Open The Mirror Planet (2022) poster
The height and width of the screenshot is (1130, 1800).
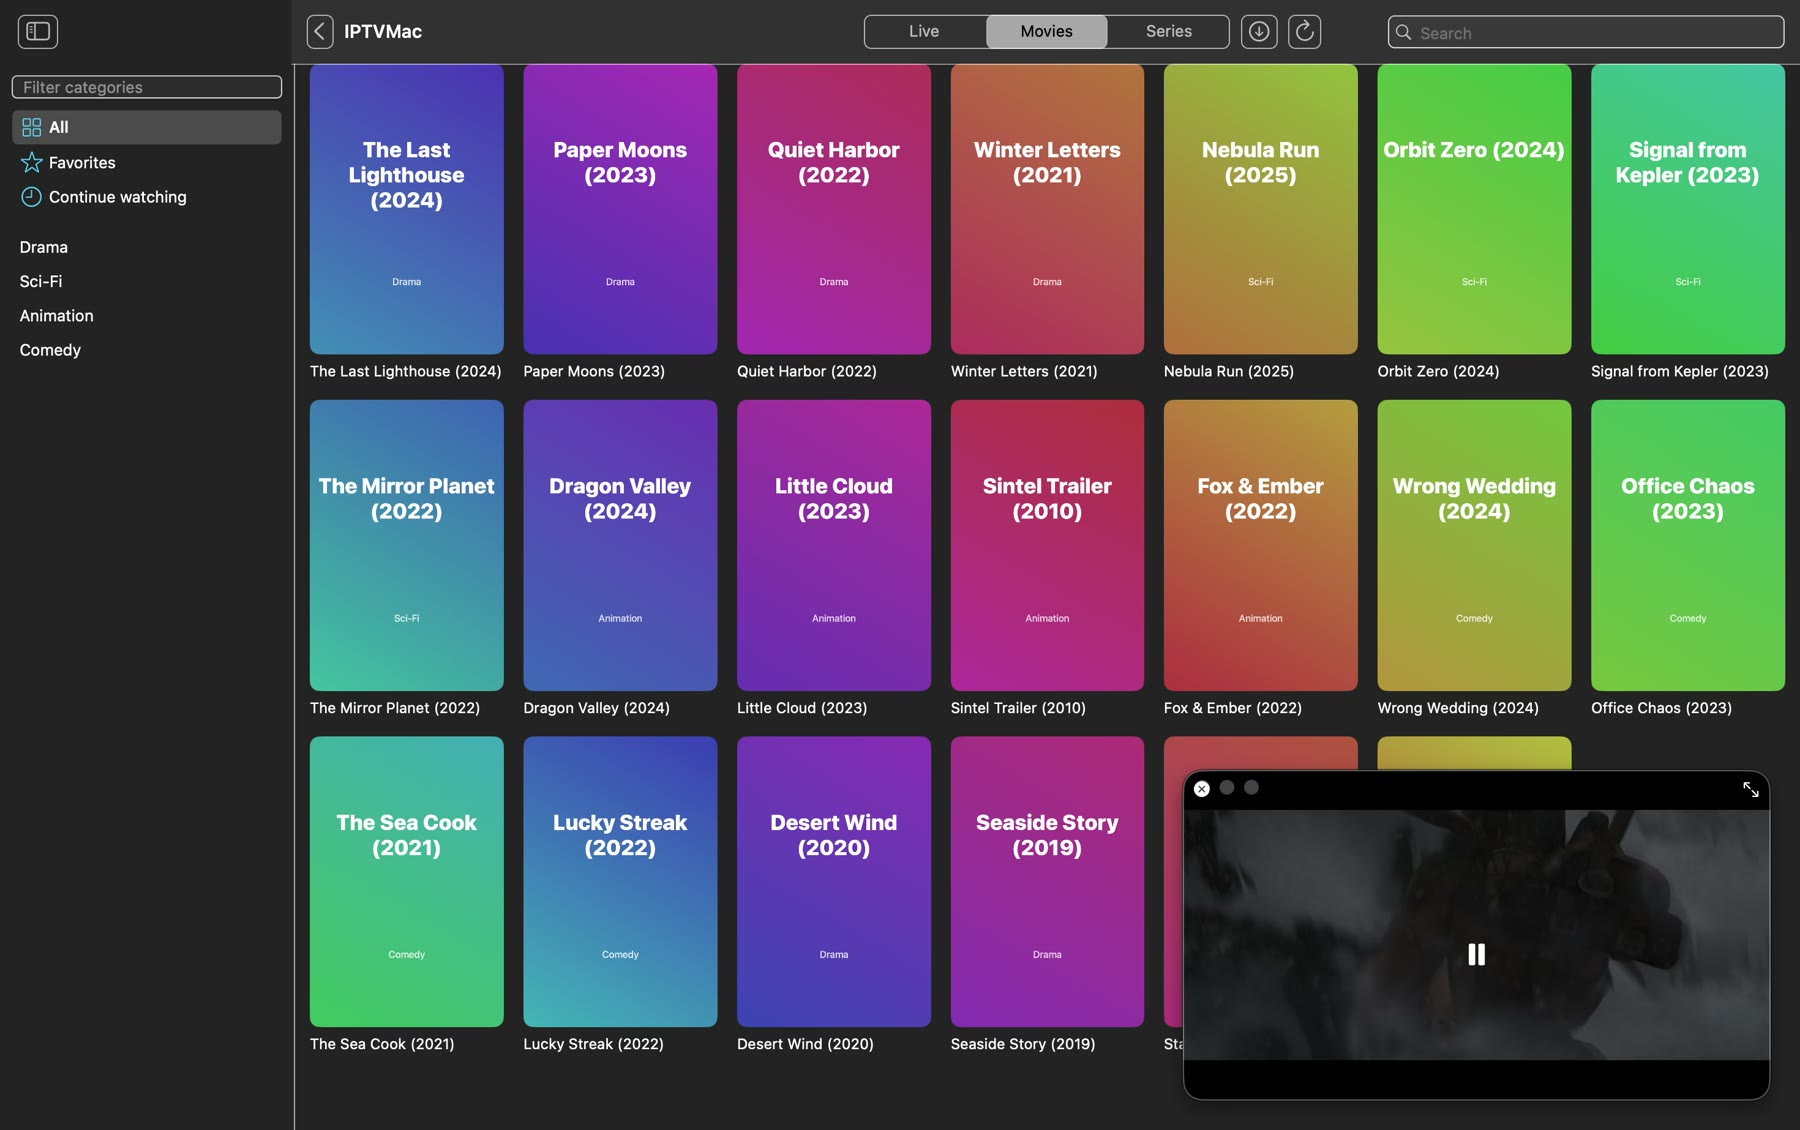407,545
